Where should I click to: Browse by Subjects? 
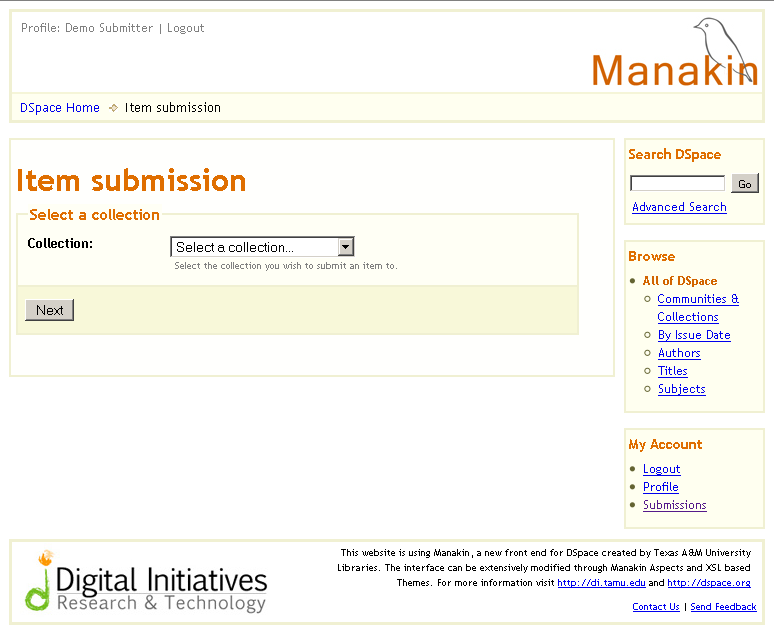coord(681,389)
